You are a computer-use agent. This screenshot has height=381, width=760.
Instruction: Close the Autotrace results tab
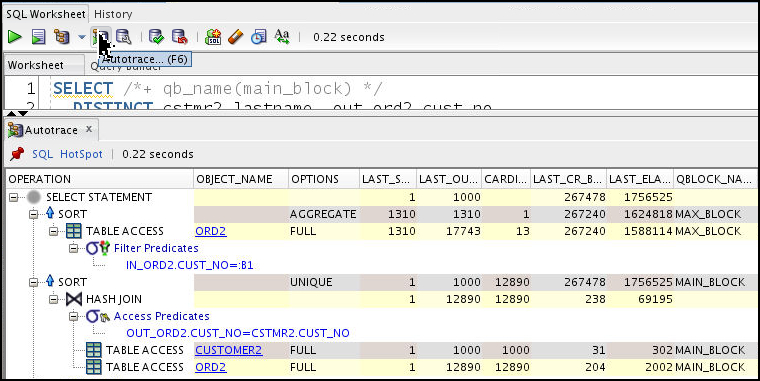(x=89, y=129)
